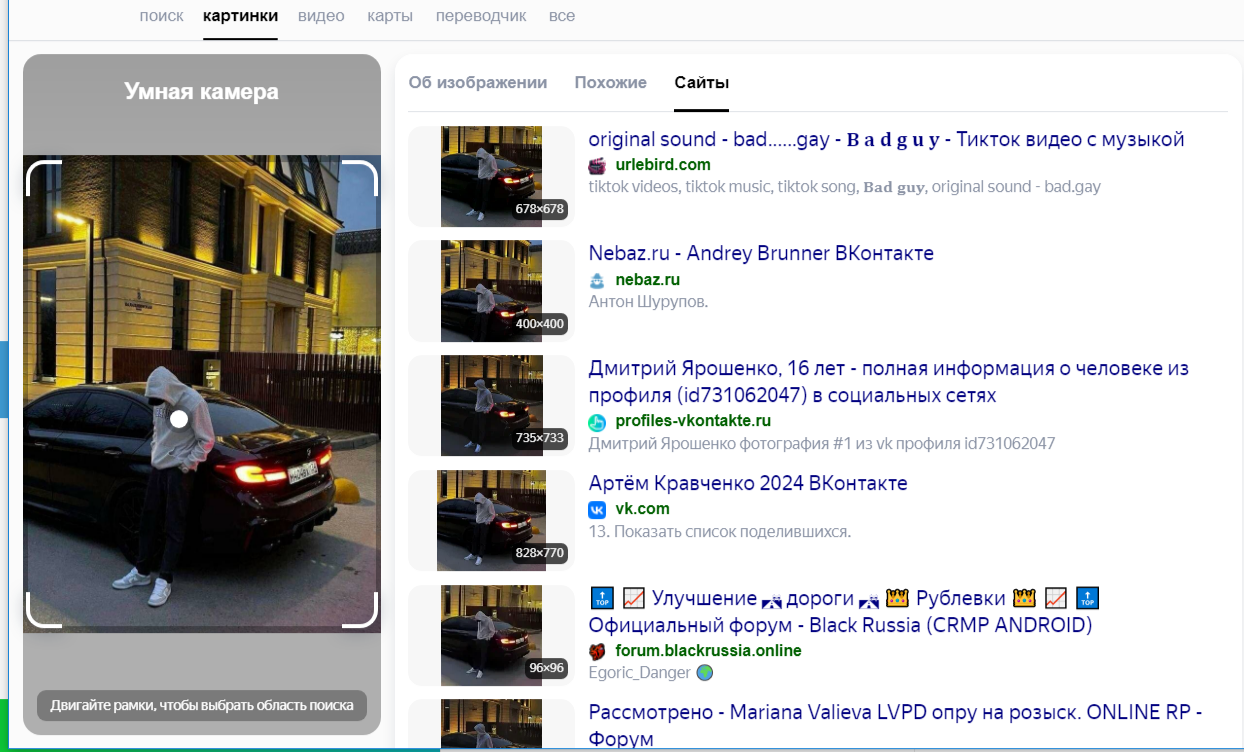Switch to the Об изображении tab
This screenshot has height=752, width=1244.
478,83
